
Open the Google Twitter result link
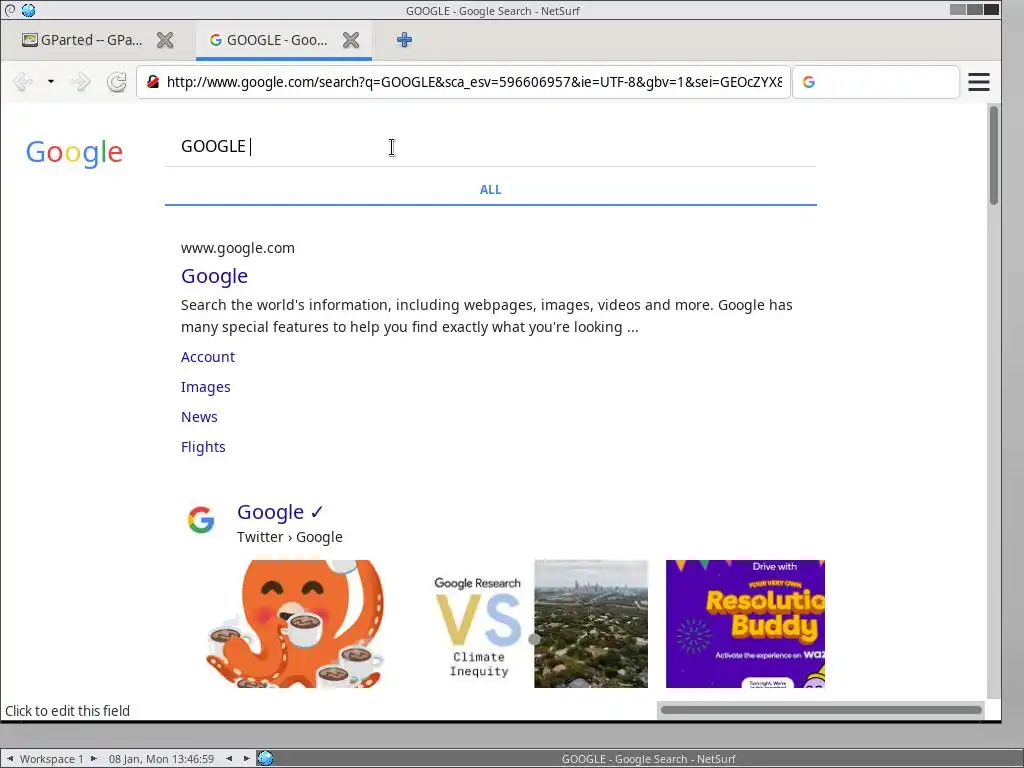pyautogui.click(x=280, y=511)
